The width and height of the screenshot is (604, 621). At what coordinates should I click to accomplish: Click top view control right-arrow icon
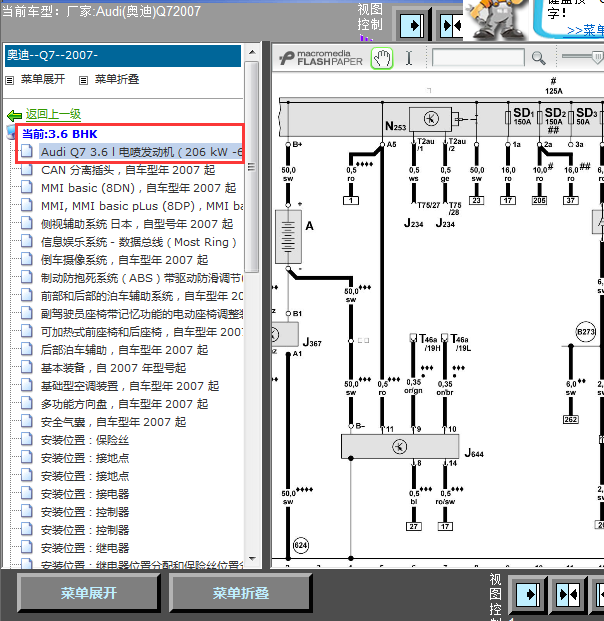click(412, 26)
